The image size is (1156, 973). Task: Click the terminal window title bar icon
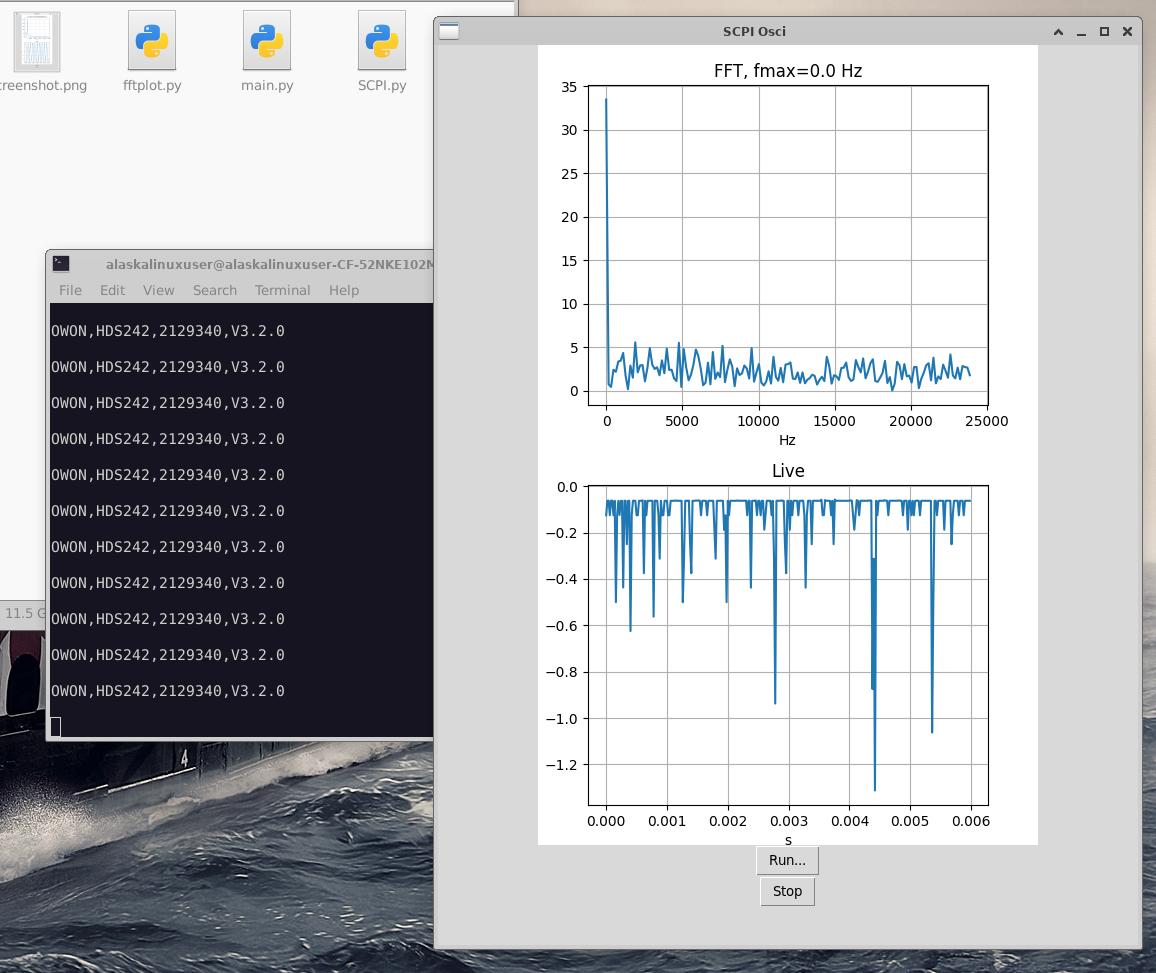[x=61, y=264]
